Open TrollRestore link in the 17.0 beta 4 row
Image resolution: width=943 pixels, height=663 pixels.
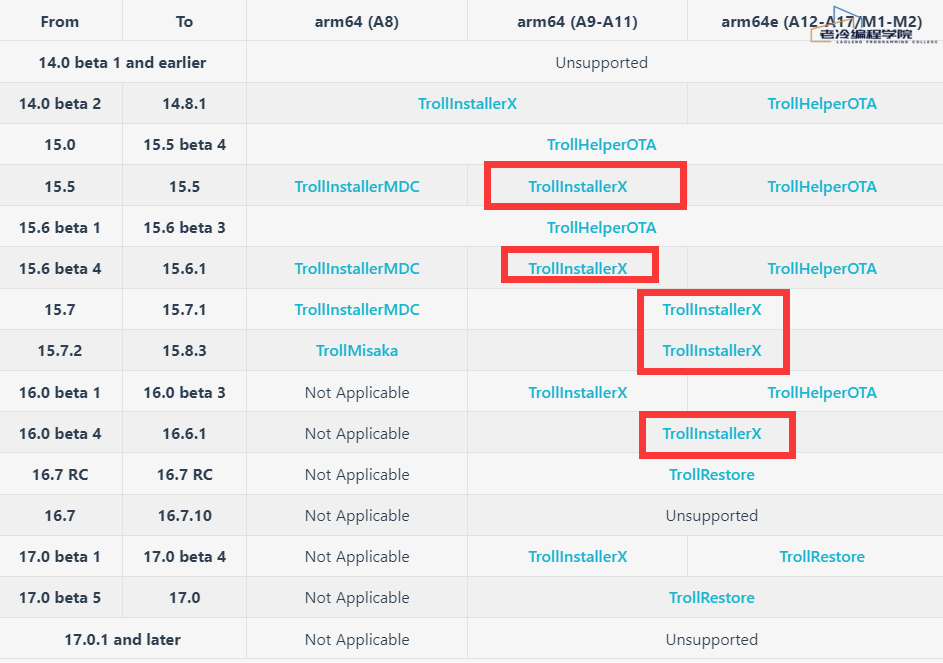[822, 557]
